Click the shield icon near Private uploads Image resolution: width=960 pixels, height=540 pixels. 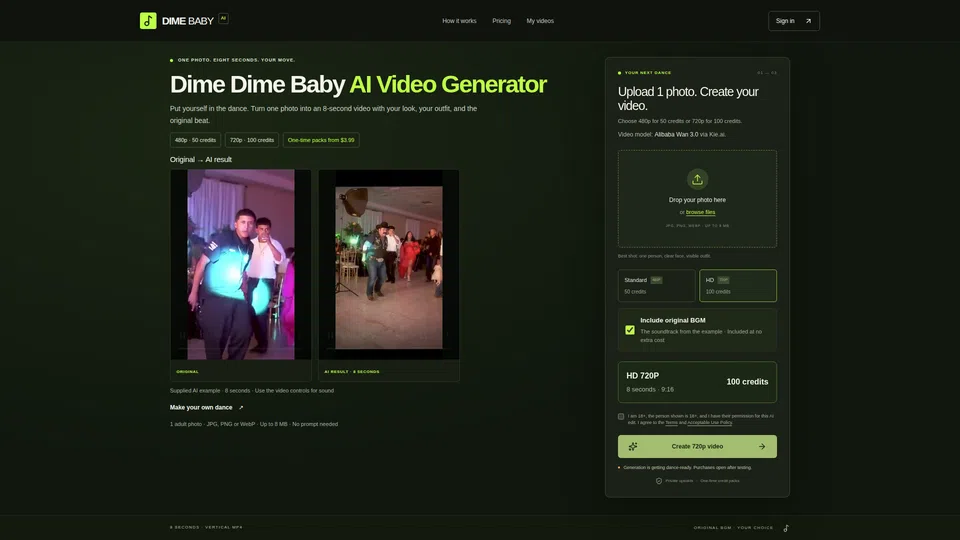click(x=659, y=481)
